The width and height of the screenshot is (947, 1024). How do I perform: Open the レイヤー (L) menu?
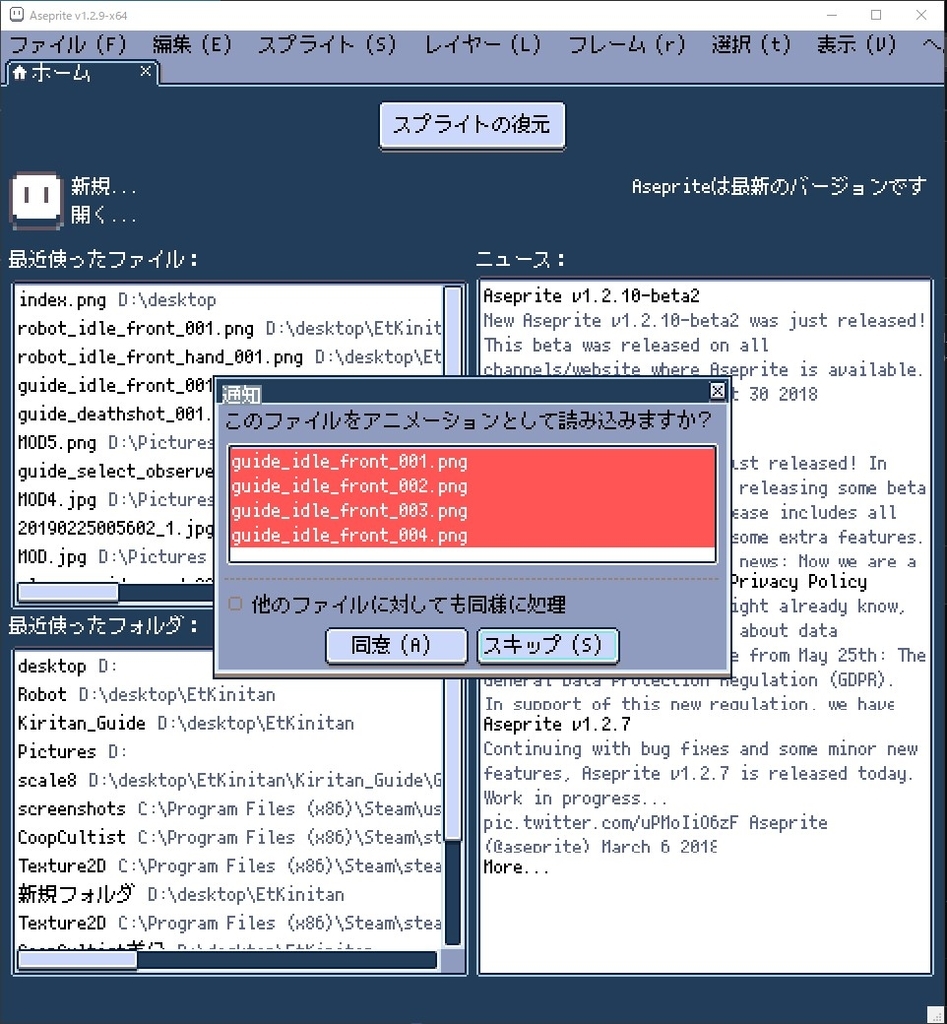483,45
